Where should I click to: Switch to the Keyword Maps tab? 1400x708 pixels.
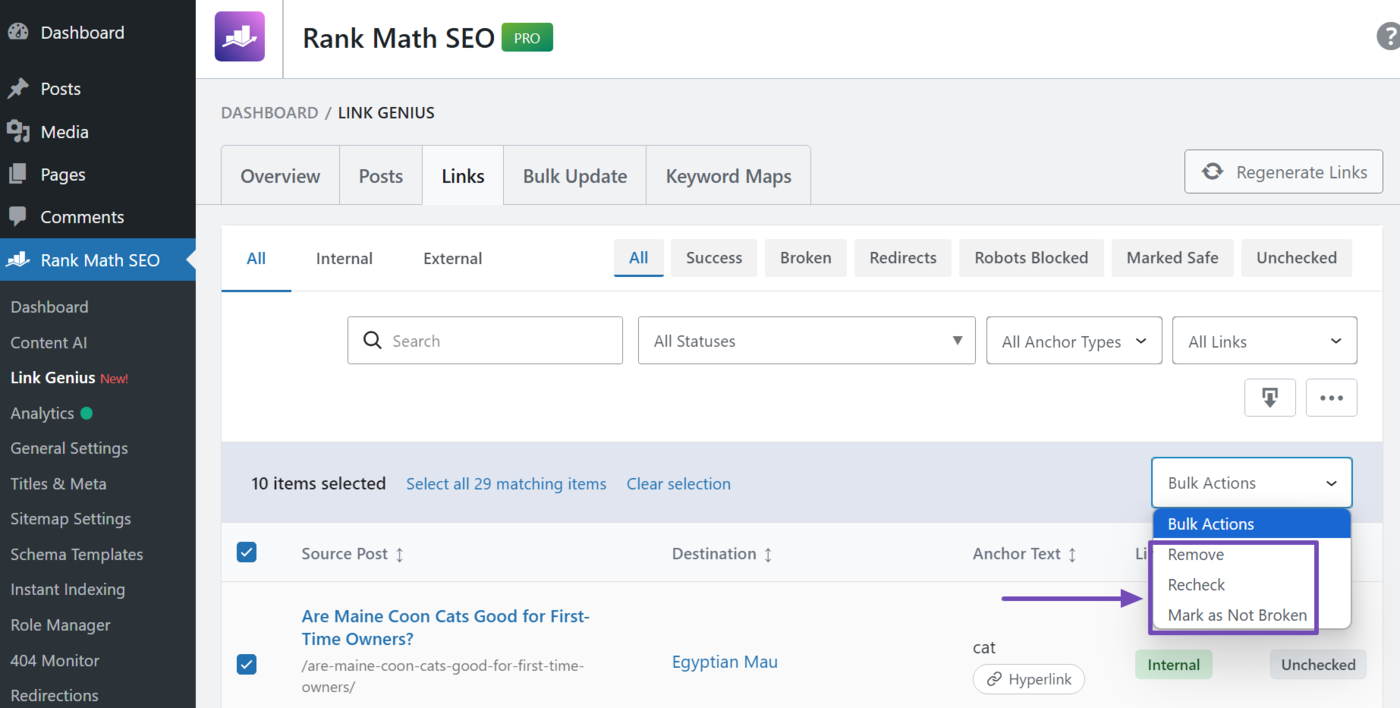tap(728, 176)
